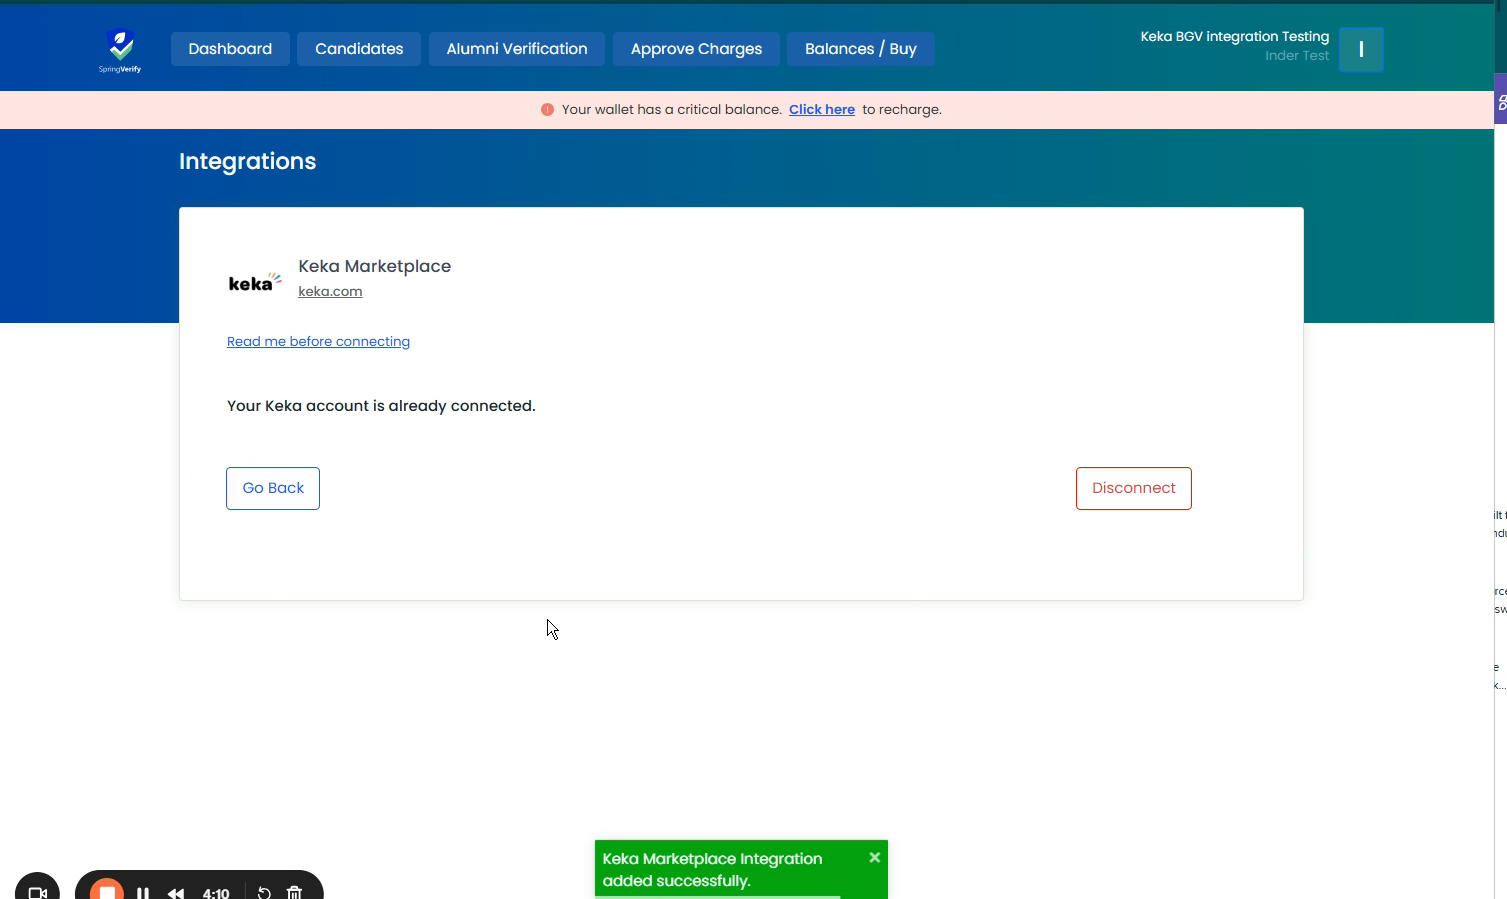The width and height of the screenshot is (1507, 899).
Task: Click the 'Click here' recharge link
Action: 821,110
